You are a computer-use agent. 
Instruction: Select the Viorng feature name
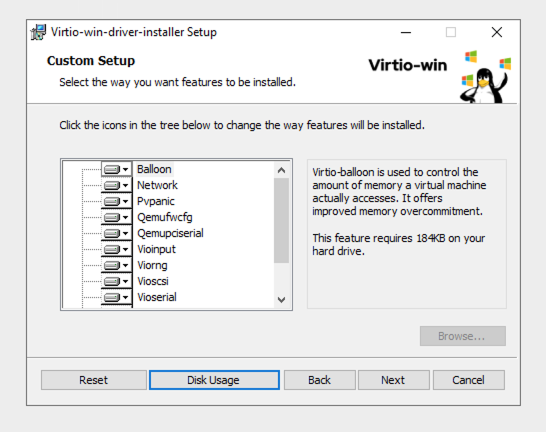[x=152, y=265]
